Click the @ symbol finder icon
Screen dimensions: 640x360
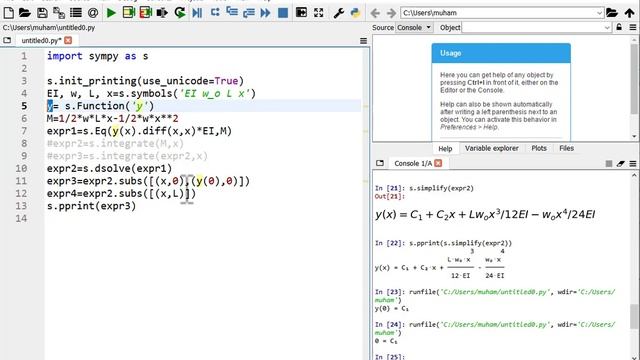93,13
